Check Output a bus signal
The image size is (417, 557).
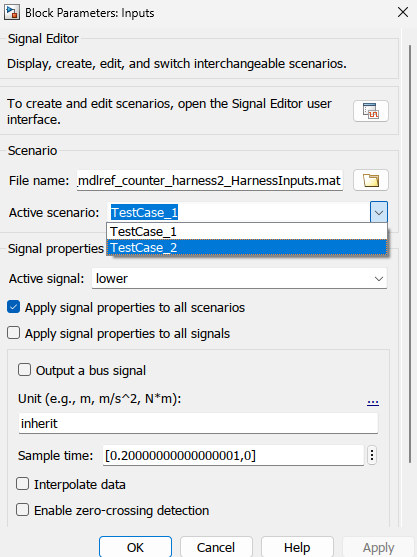pos(24,370)
